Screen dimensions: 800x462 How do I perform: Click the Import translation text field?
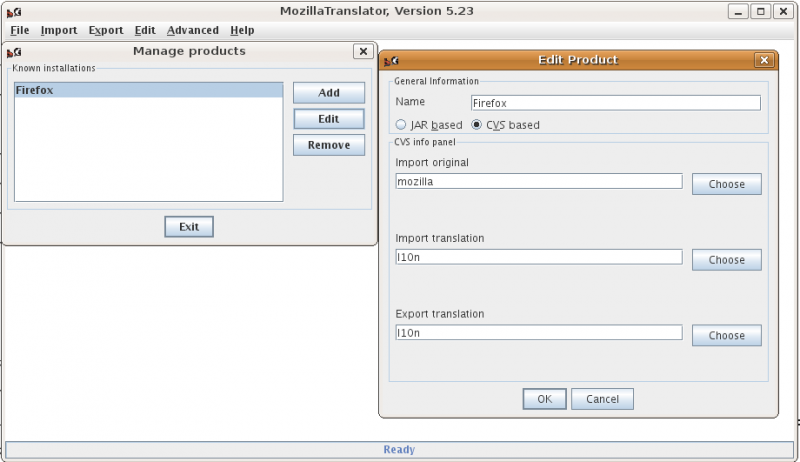tap(539, 257)
